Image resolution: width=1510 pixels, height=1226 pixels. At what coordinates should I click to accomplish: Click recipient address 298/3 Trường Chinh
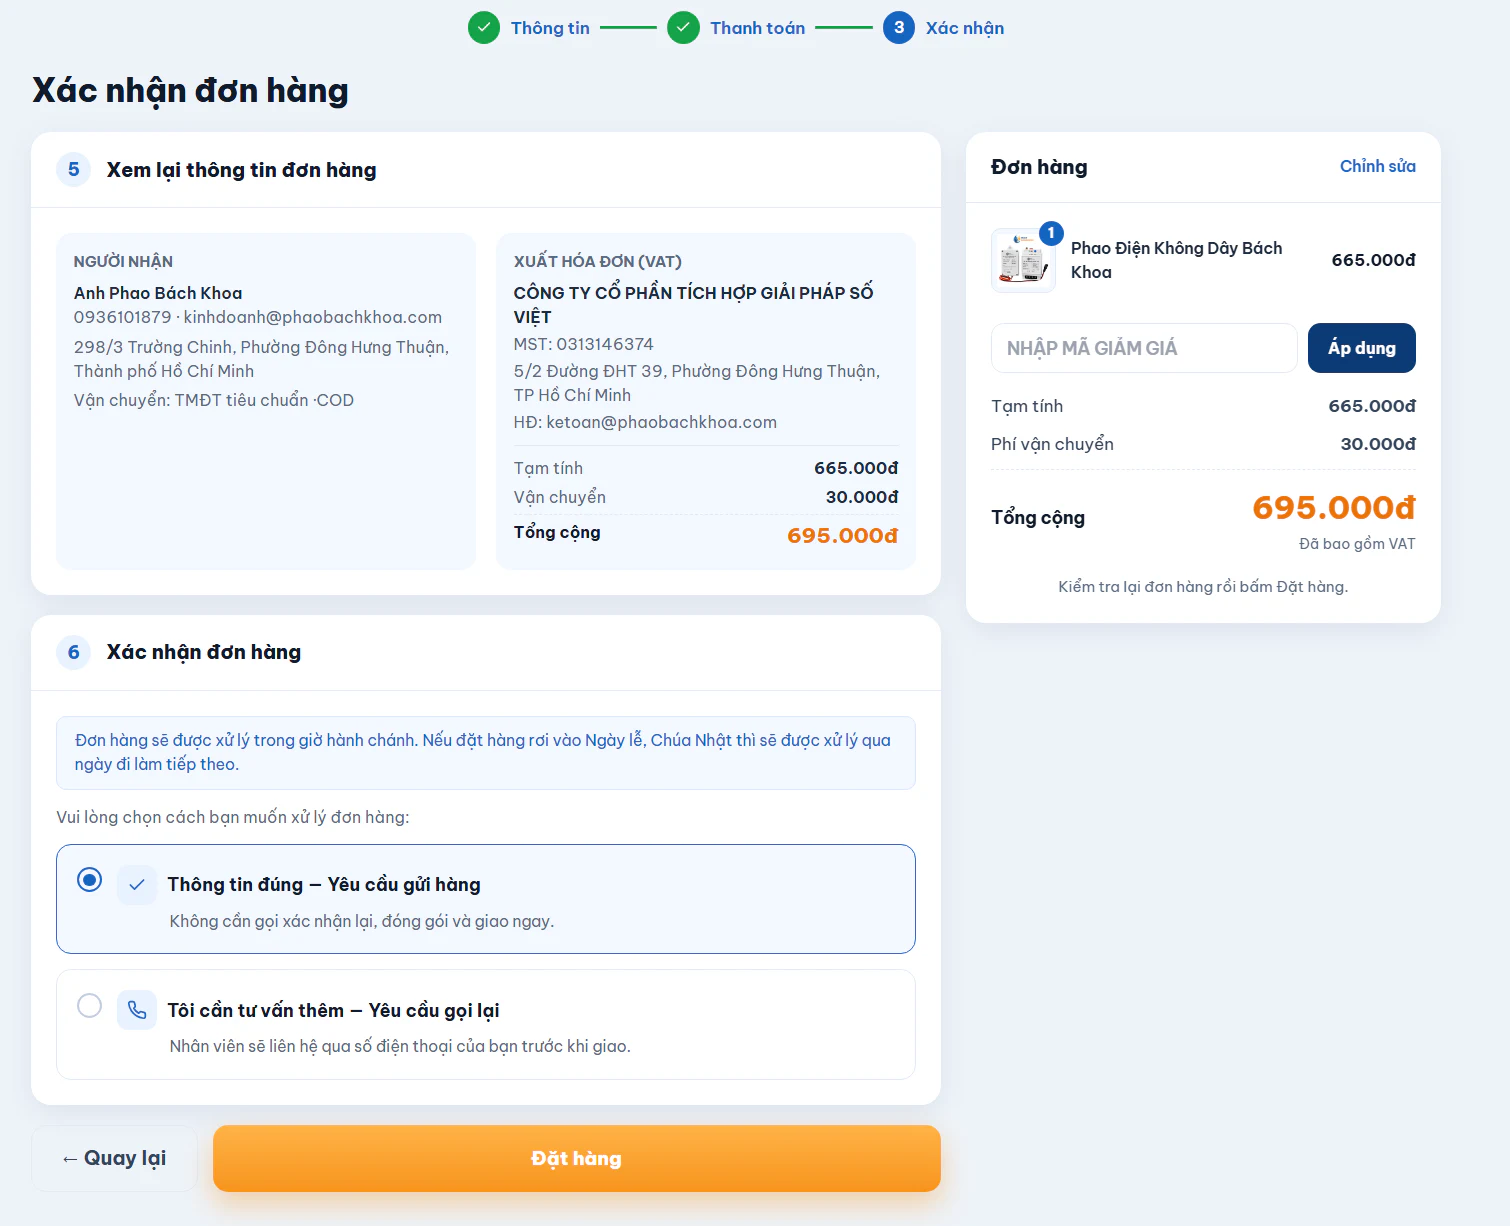tap(262, 359)
